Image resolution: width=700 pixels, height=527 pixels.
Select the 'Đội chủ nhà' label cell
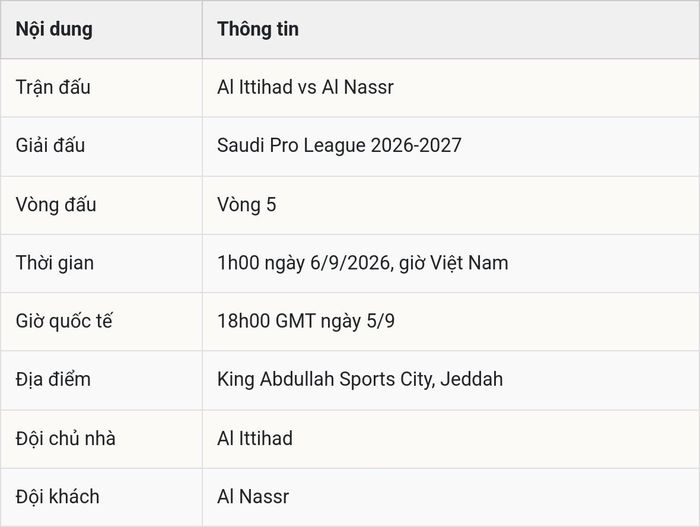[x=101, y=439]
